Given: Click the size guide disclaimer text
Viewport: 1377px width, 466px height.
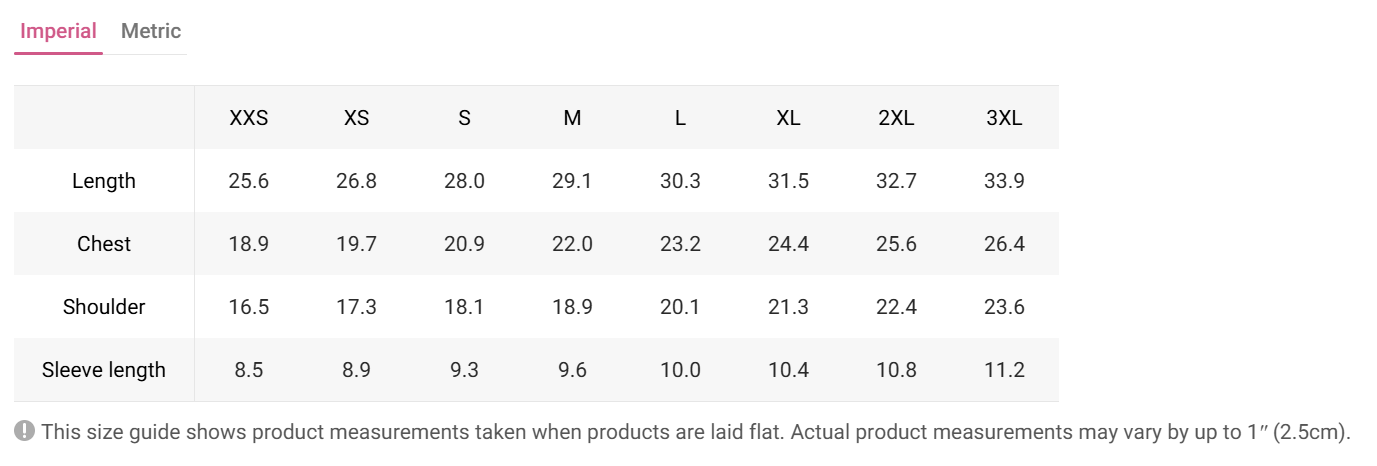Looking at the screenshot, I should point(696,432).
